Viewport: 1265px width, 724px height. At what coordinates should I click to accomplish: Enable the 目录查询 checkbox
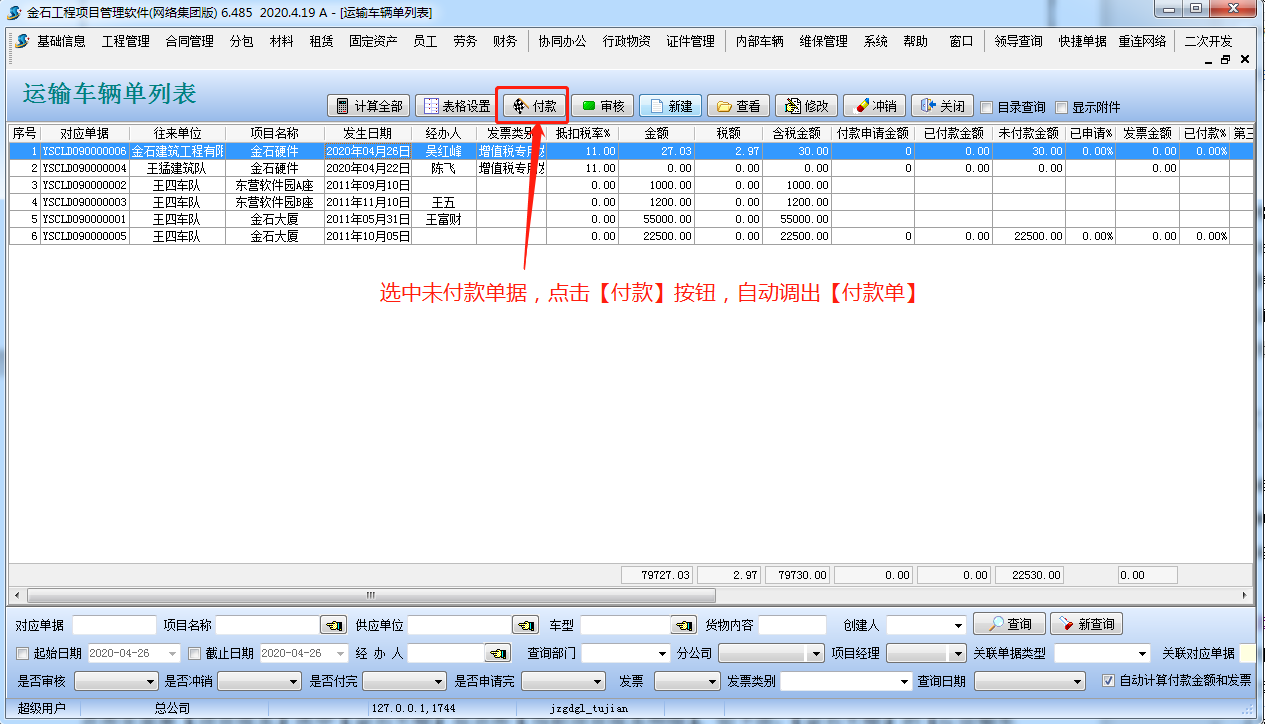tap(987, 108)
